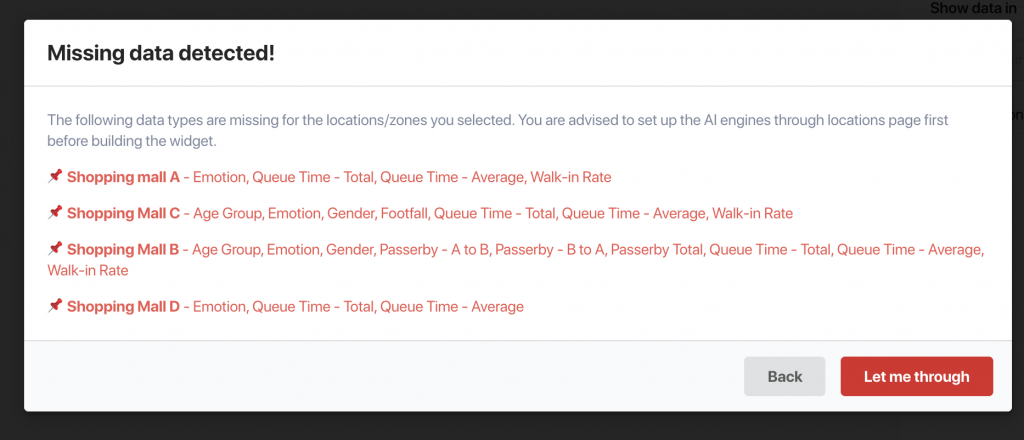Click the red Let me through button
This screenshot has height=440, width=1024.
(x=916, y=376)
